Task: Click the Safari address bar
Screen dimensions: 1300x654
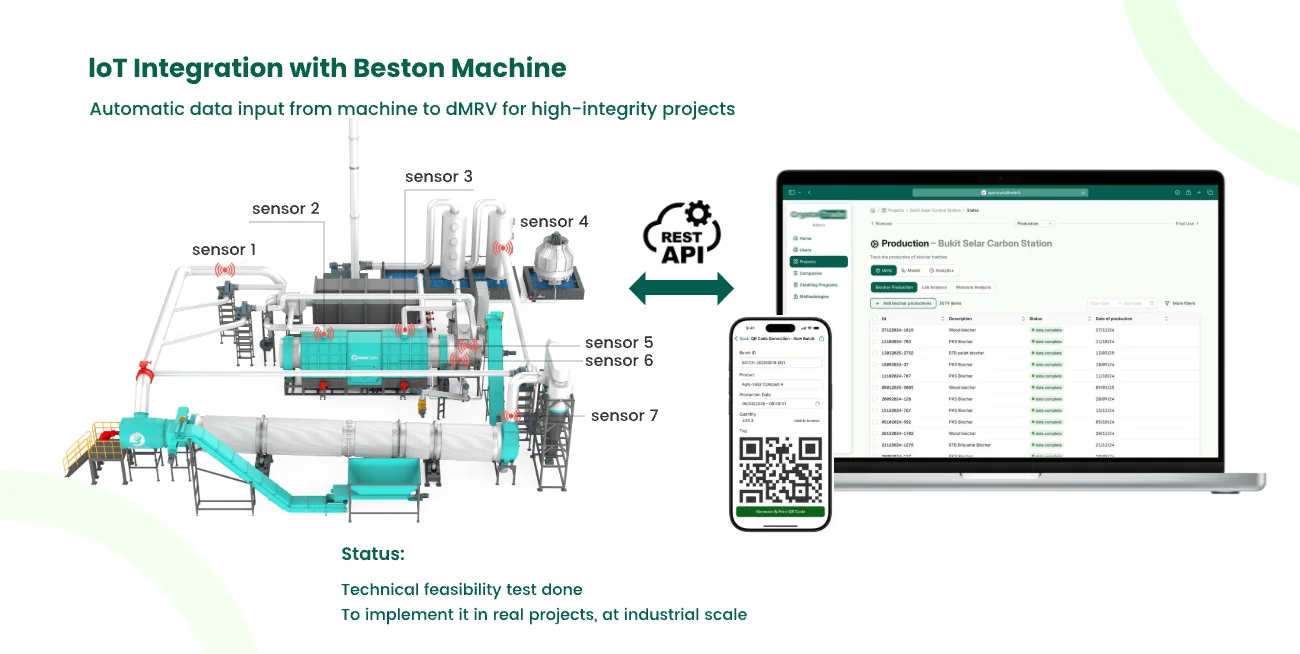Action: click(1000, 192)
